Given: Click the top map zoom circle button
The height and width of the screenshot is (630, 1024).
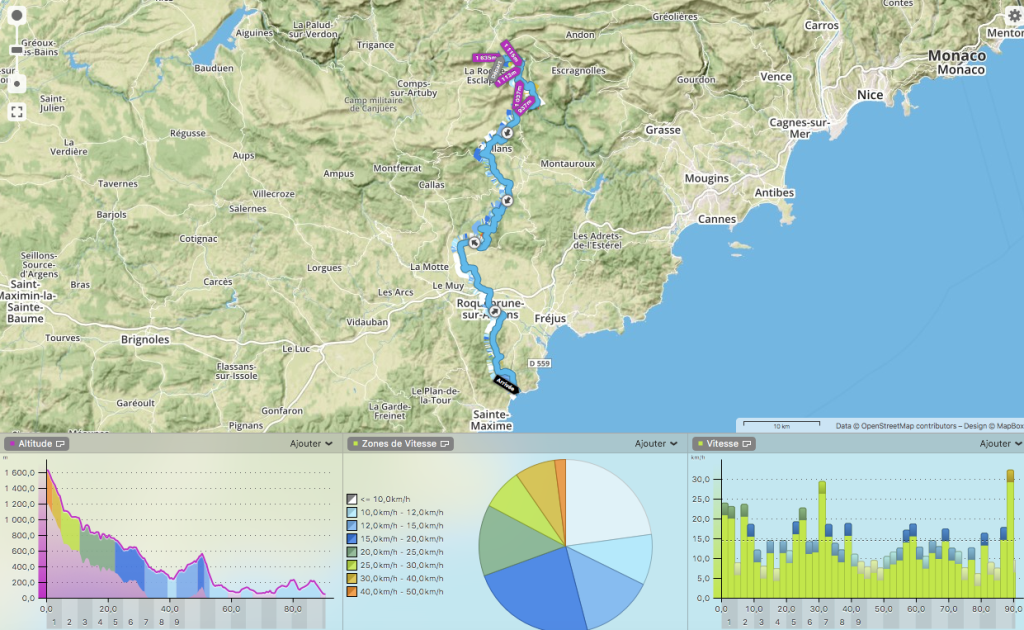Looking at the screenshot, I should pyautogui.click(x=16, y=18).
